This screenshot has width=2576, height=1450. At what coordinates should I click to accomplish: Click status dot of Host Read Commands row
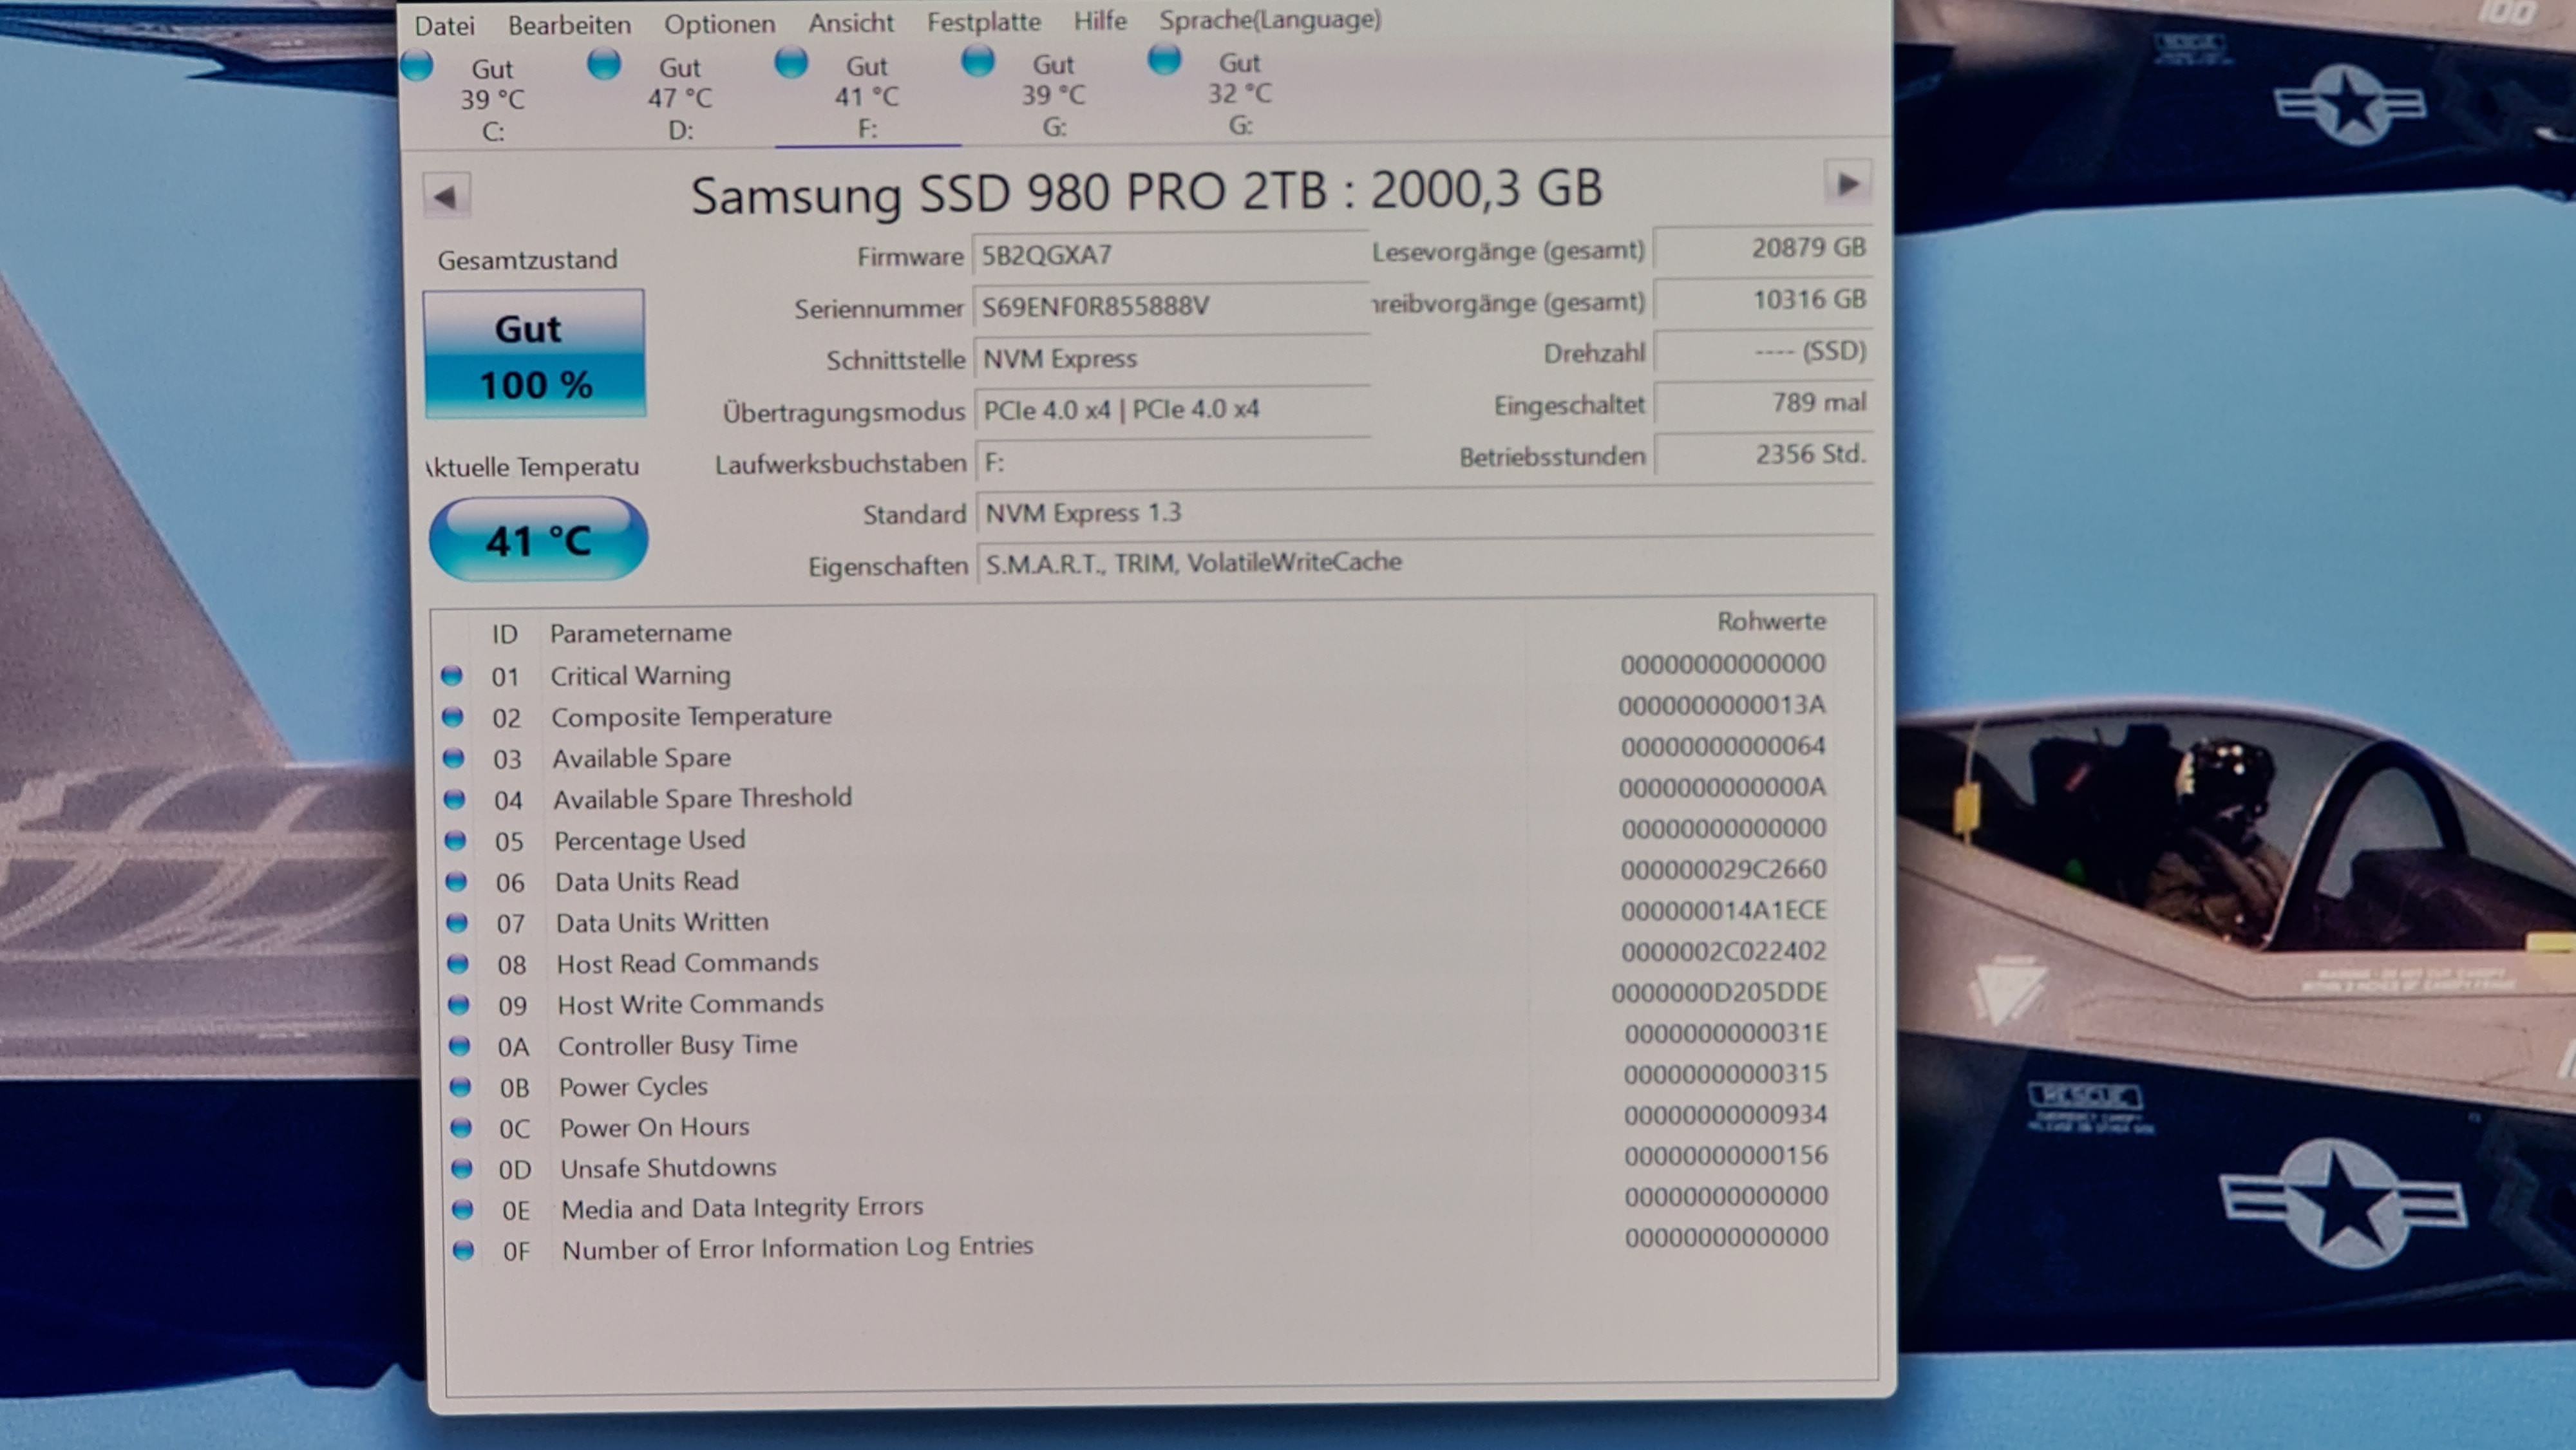[x=458, y=963]
